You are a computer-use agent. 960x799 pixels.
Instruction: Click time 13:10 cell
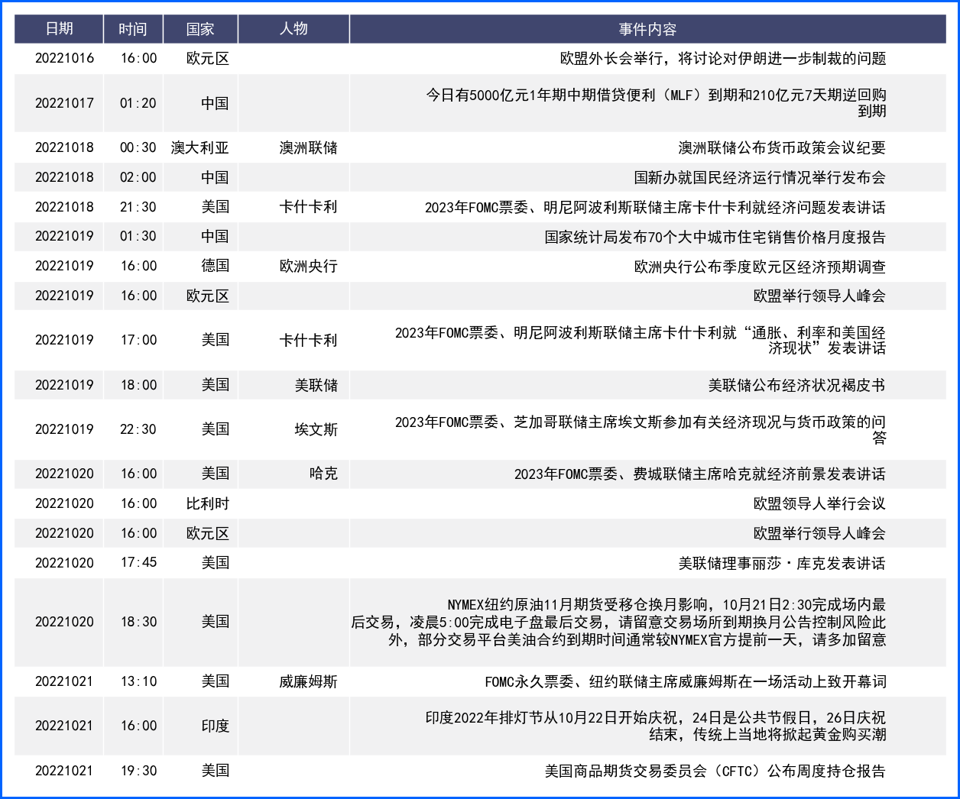point(138,681)
